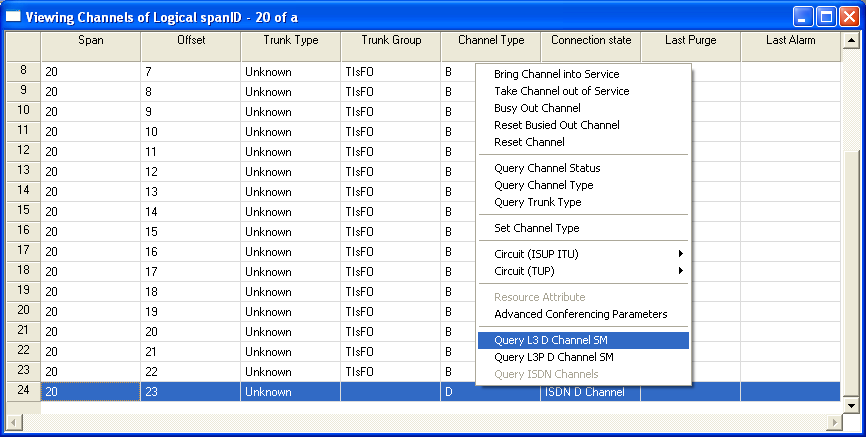This screenshot has height=437, width=866.
Task: Click the 'Offset' column header
Action: pyautogui.click(x=190, y=41)
